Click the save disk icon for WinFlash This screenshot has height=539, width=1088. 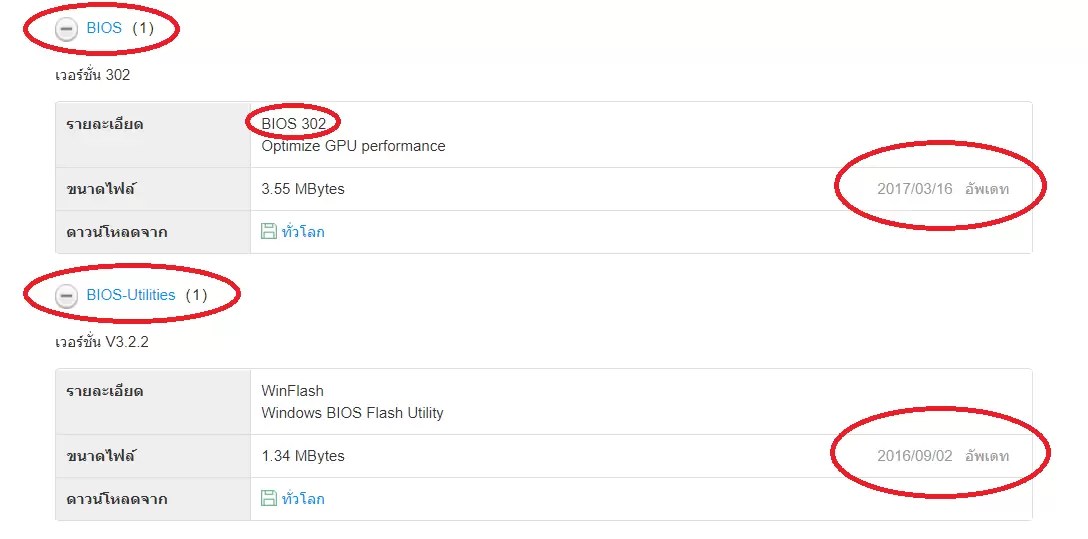tap(269, 498)
